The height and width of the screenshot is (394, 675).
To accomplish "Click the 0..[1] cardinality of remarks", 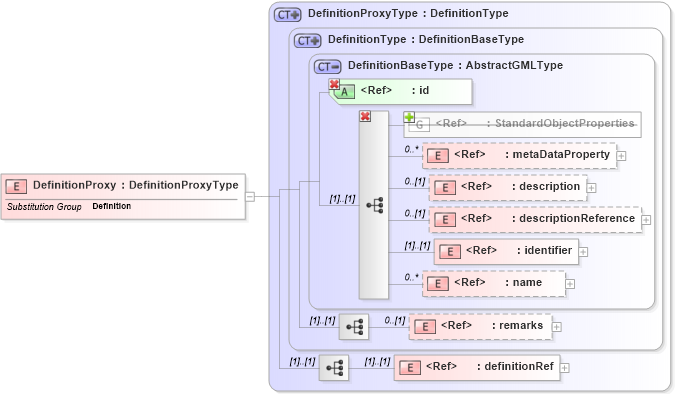I will [395, 320].
